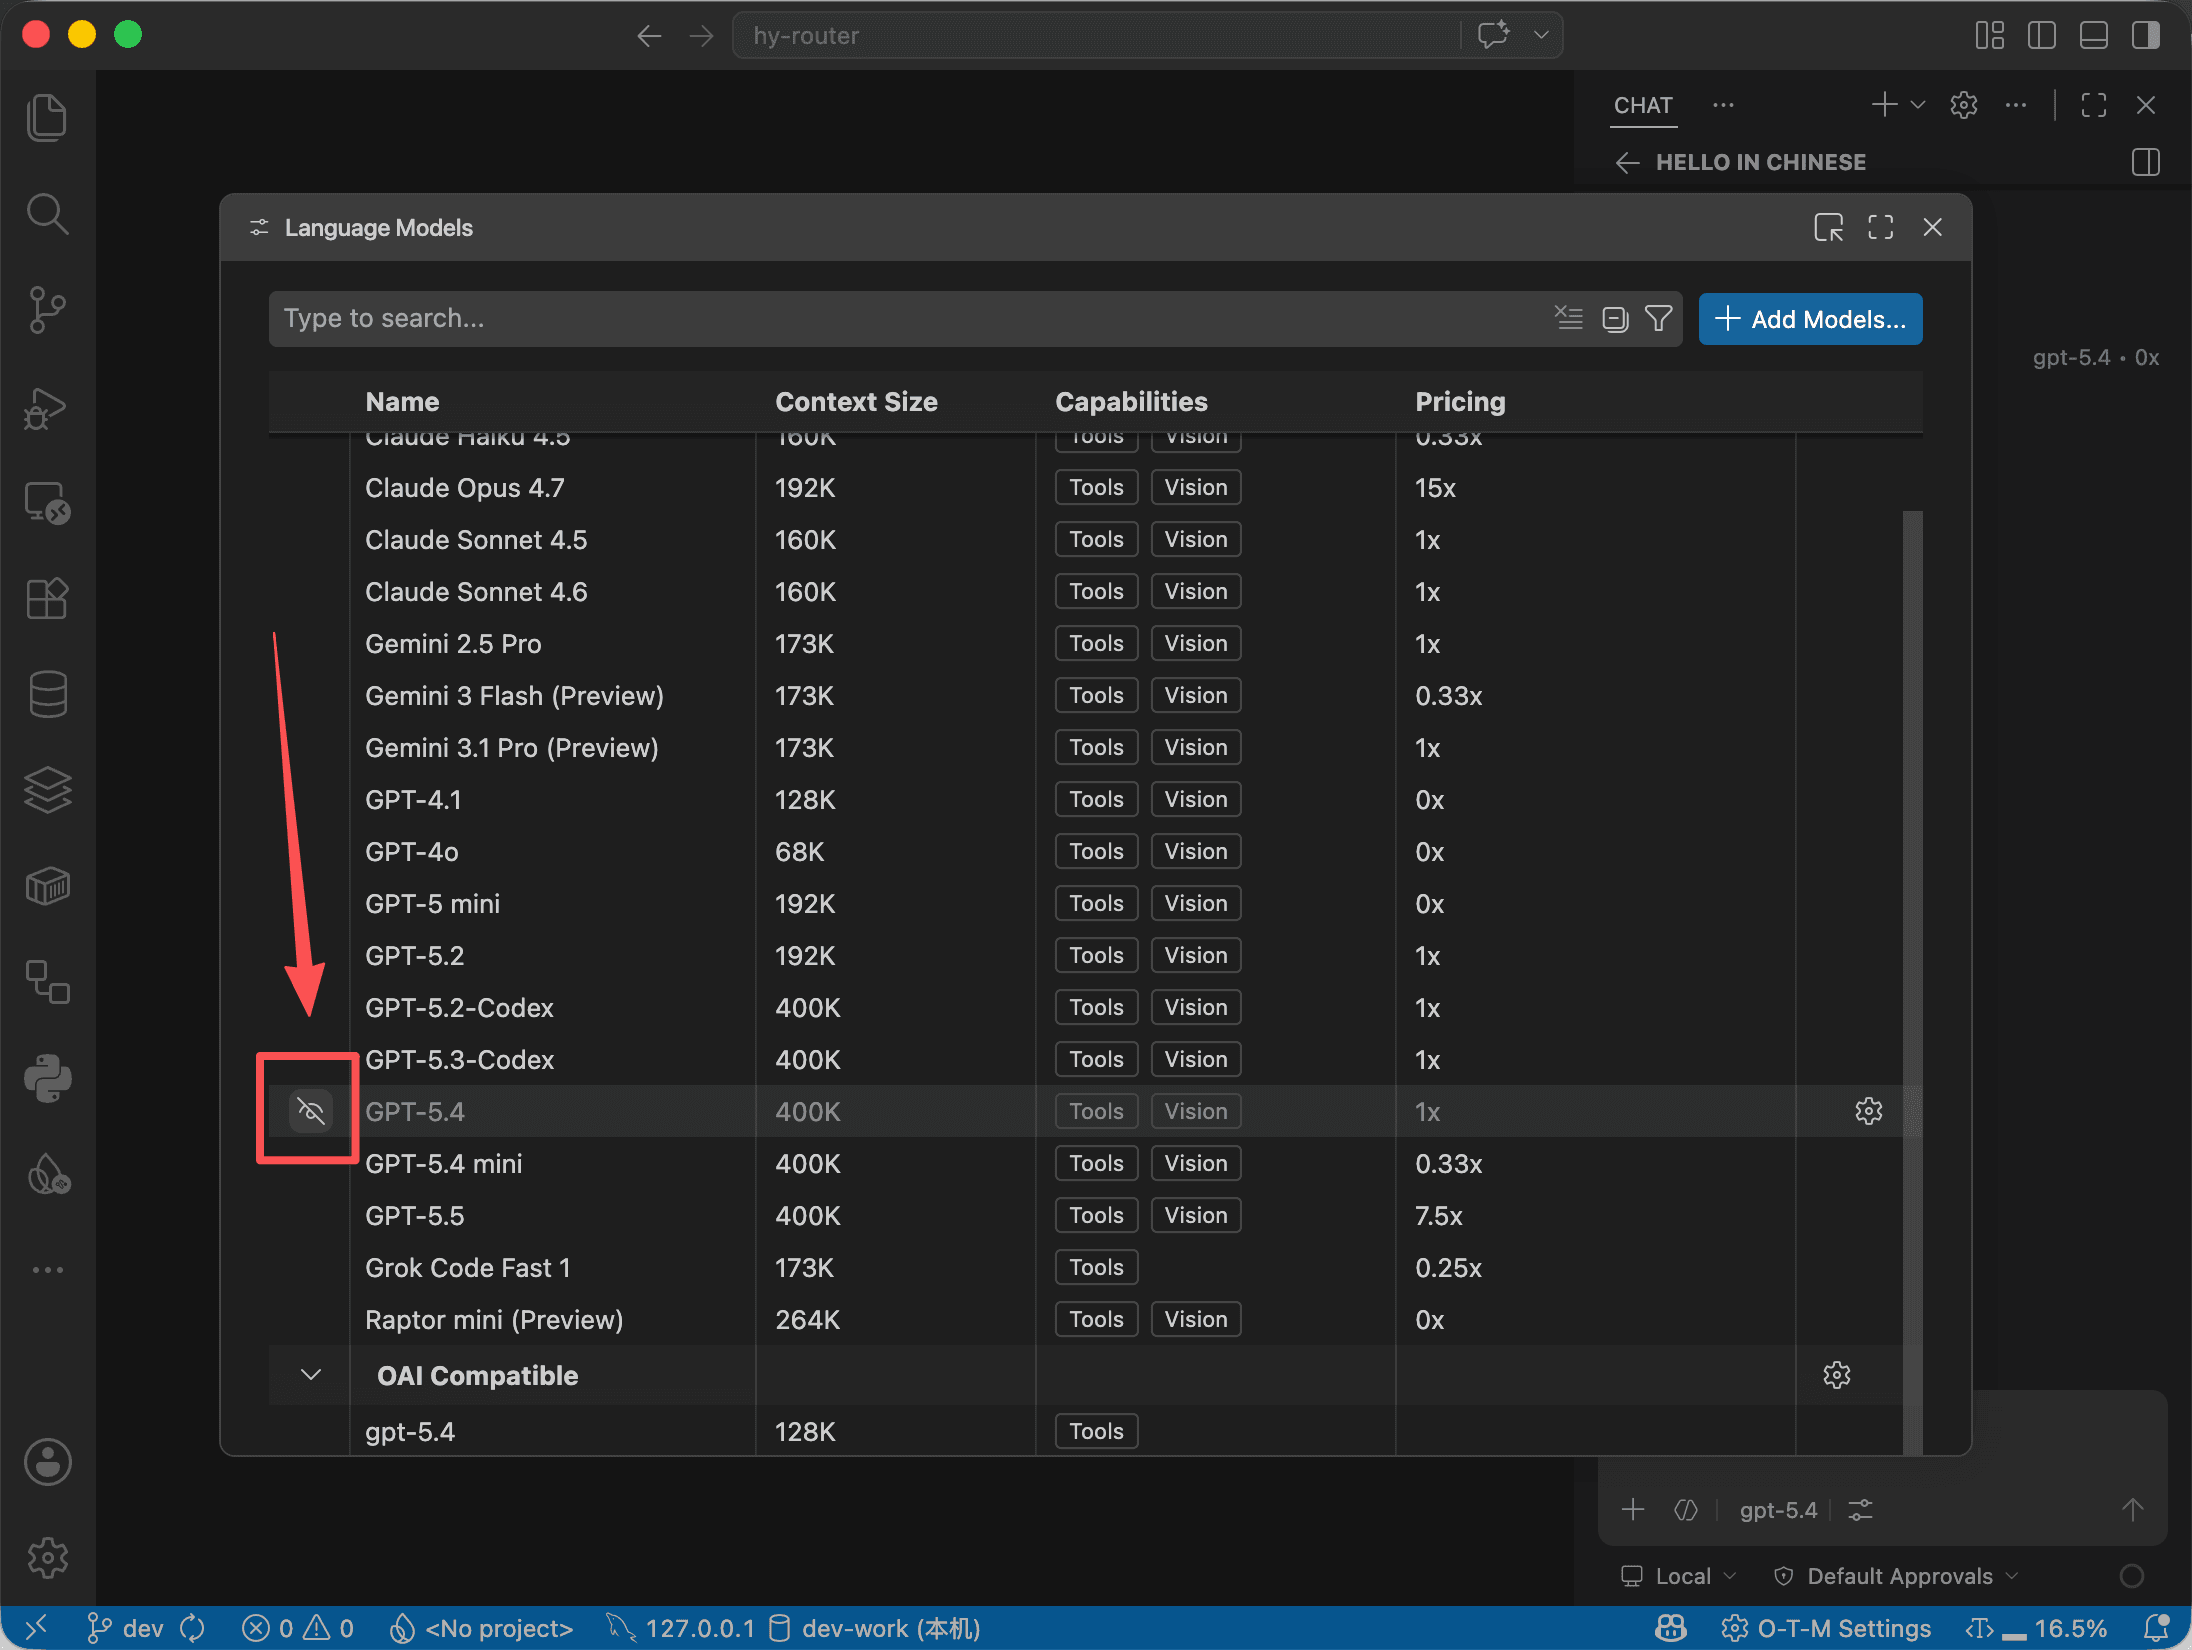Screen dimensions: 2192x1650
Task: Open the OAI Compatible group settings gear
Action: click(x=1837, y=1375)
